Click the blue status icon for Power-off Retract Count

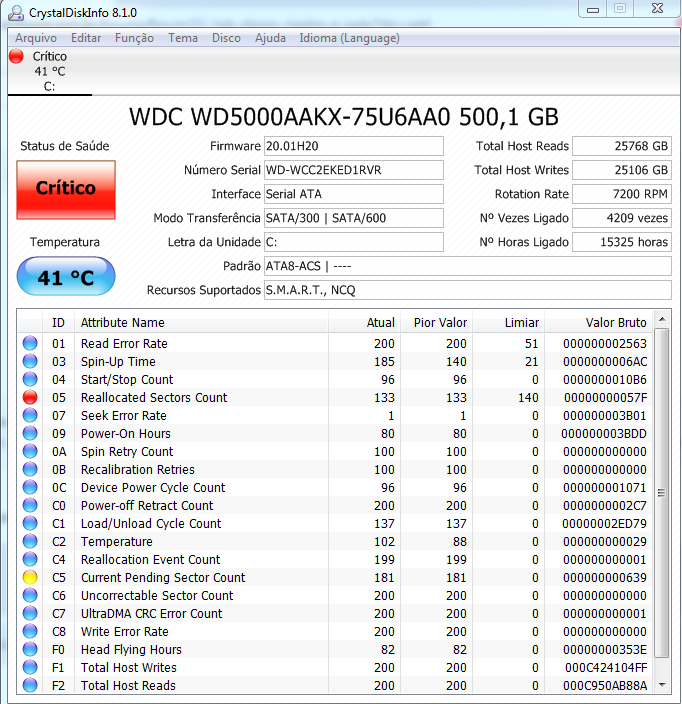point(30,505)
